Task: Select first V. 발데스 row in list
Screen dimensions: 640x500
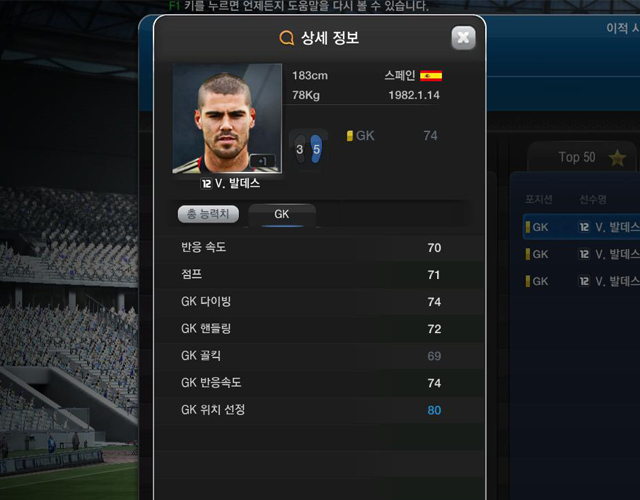Action: 581,227
